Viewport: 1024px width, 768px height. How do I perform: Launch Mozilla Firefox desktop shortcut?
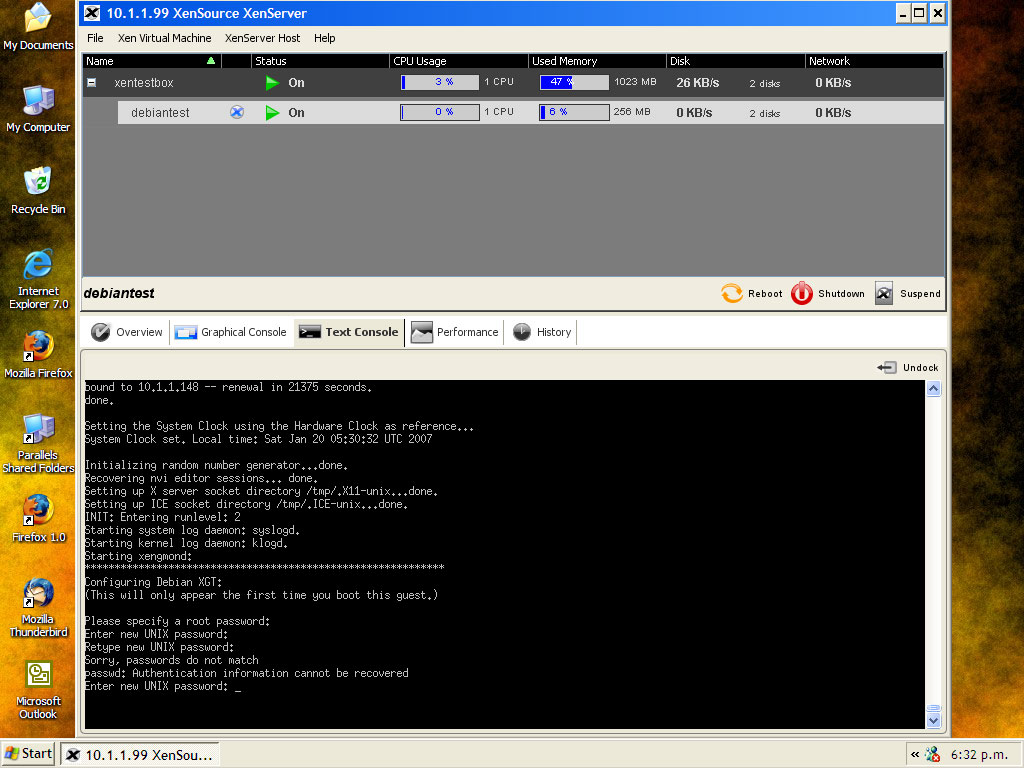(x=38, y=355)
